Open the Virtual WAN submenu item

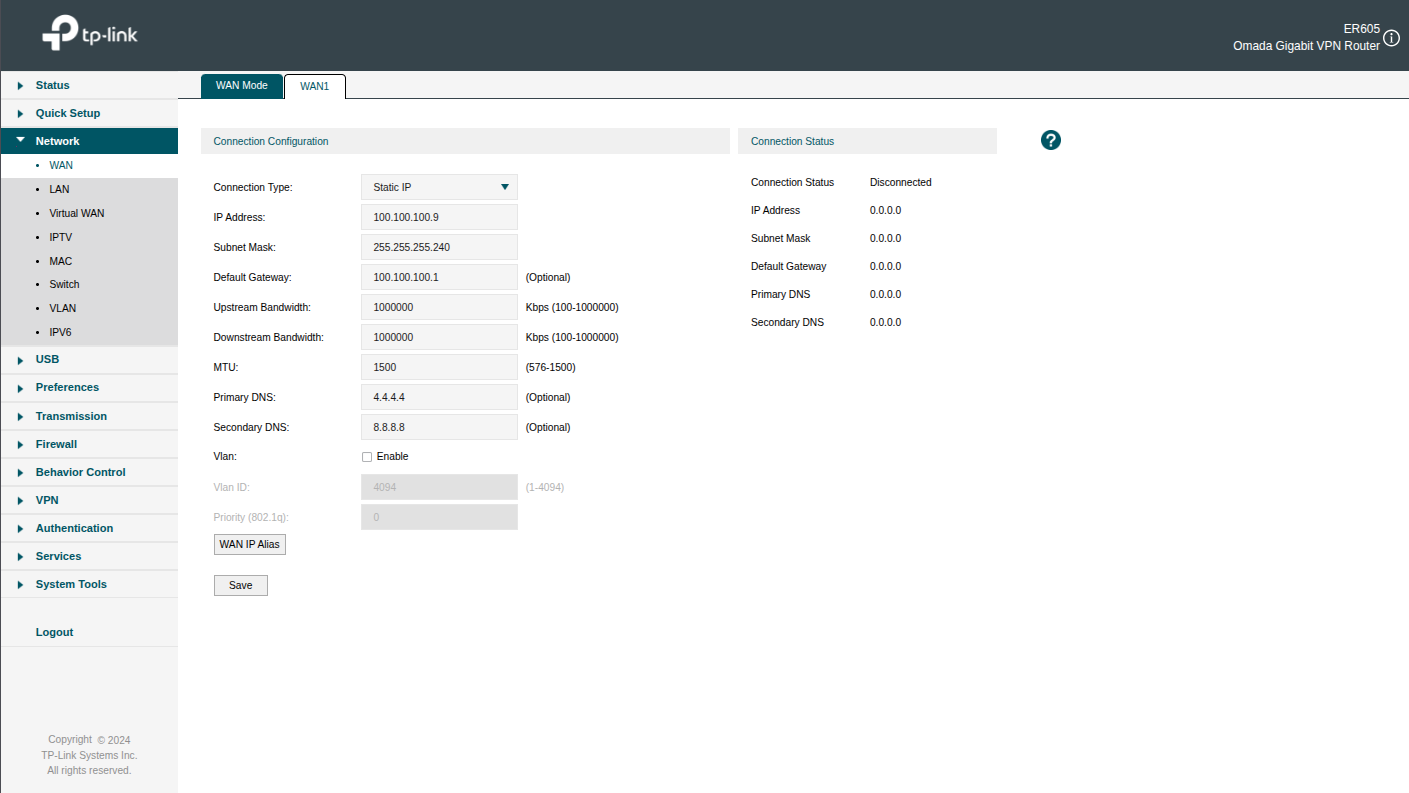click(89, 213)
